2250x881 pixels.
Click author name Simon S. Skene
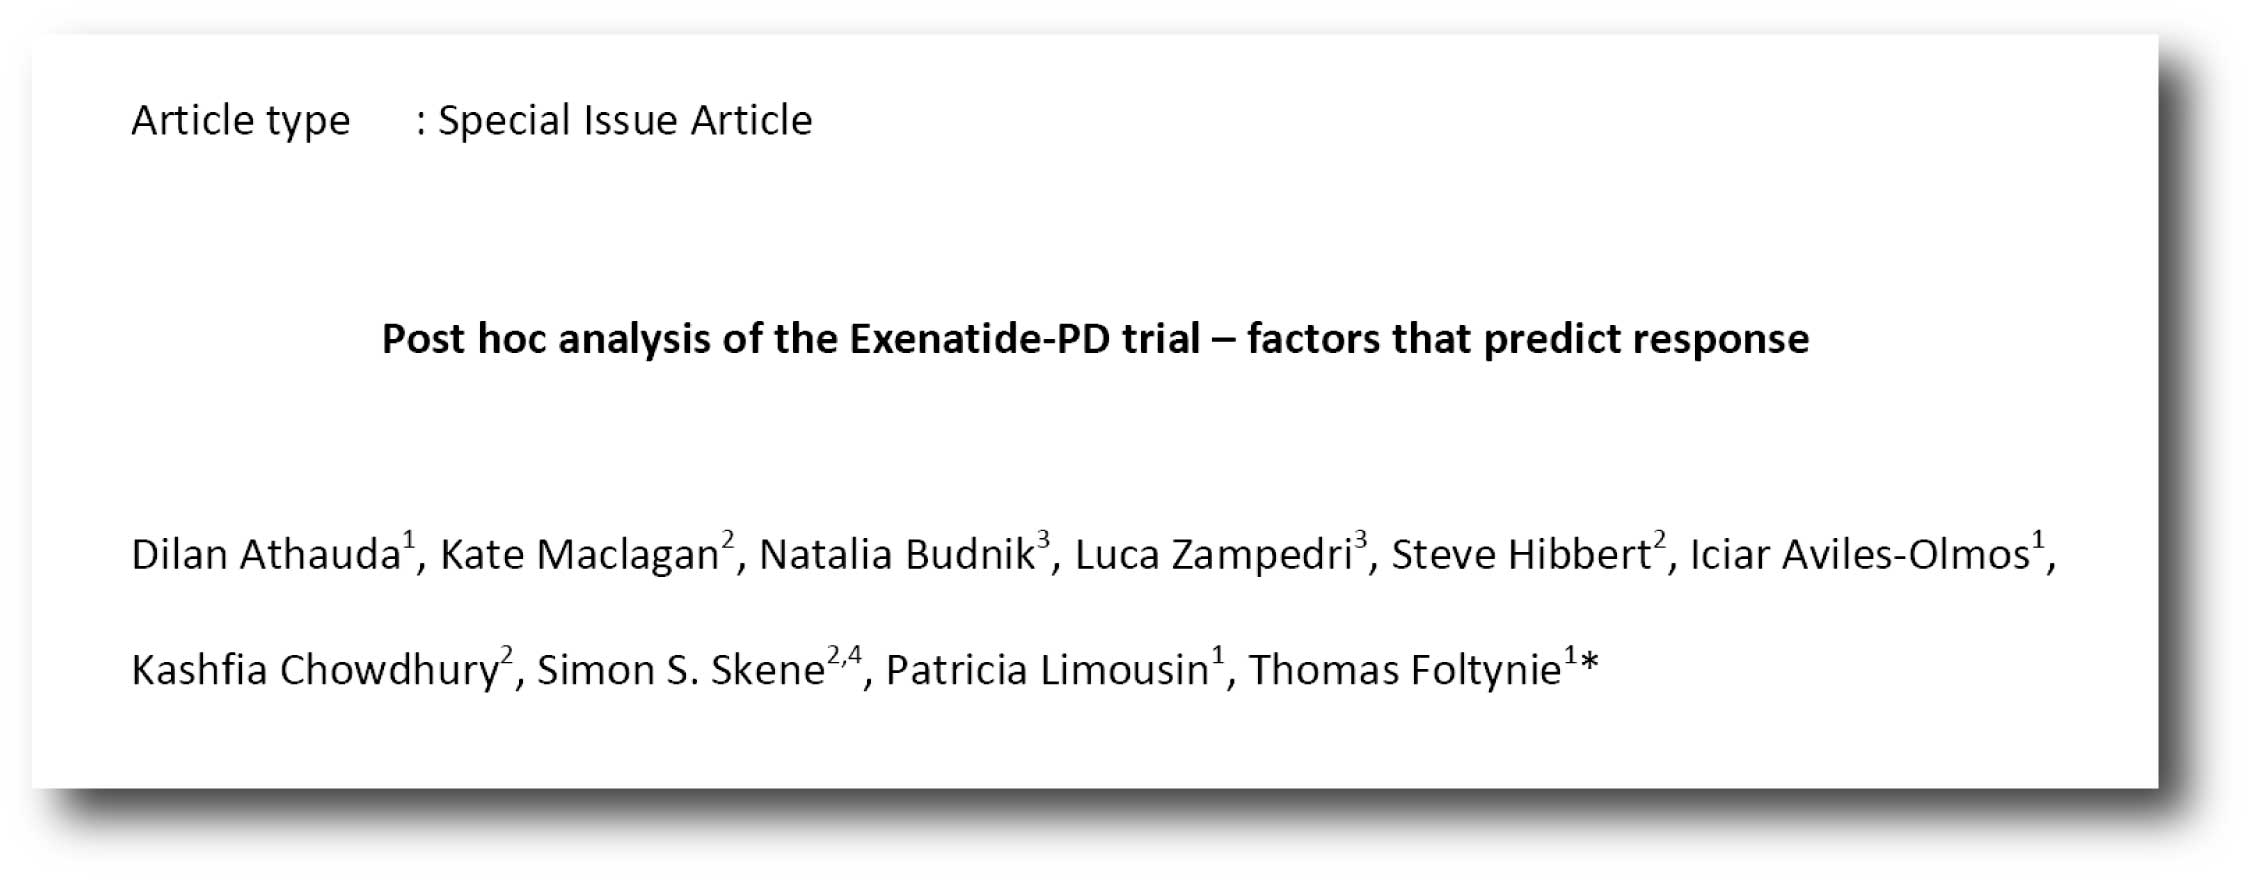click(x=680, y=670)
